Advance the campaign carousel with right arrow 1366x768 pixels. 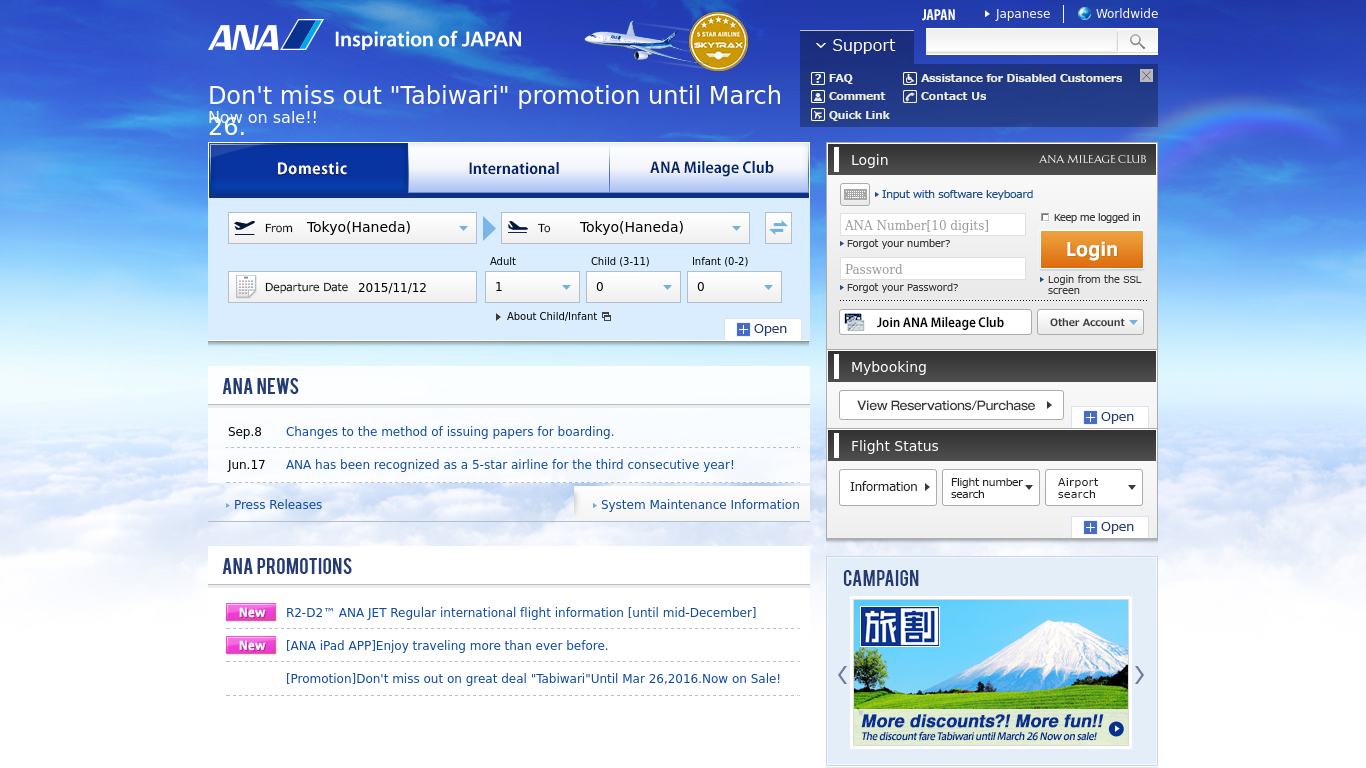(1140, 675)
